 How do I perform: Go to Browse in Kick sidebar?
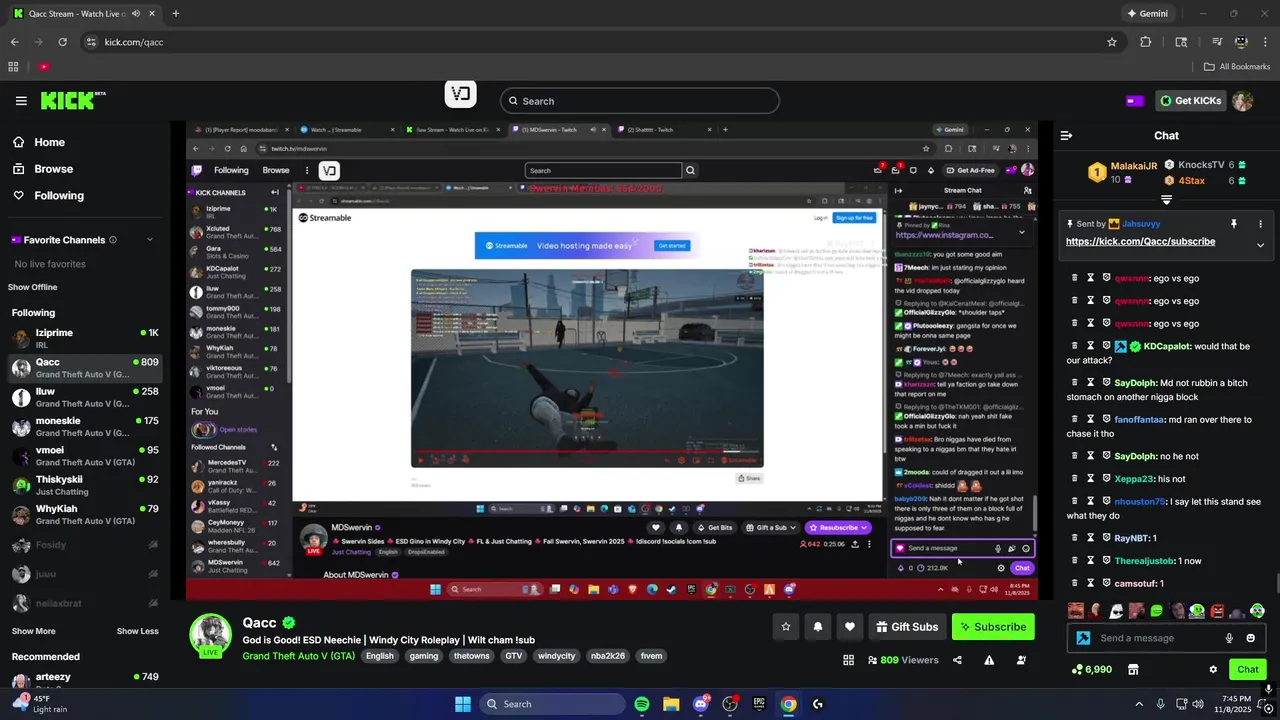pyautogui.click(x=42, y=169)
